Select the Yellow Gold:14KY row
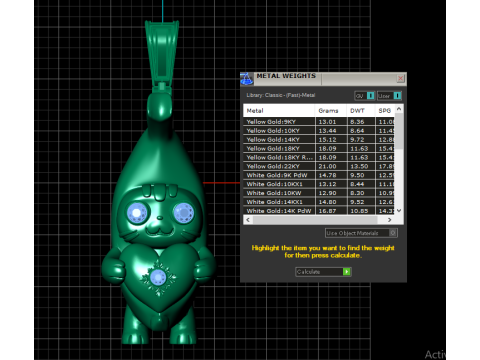 tap(319, 140)
